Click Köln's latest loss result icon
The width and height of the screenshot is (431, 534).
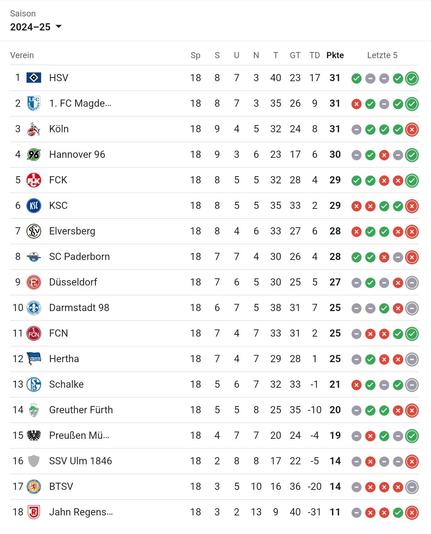tap(412, 129)
